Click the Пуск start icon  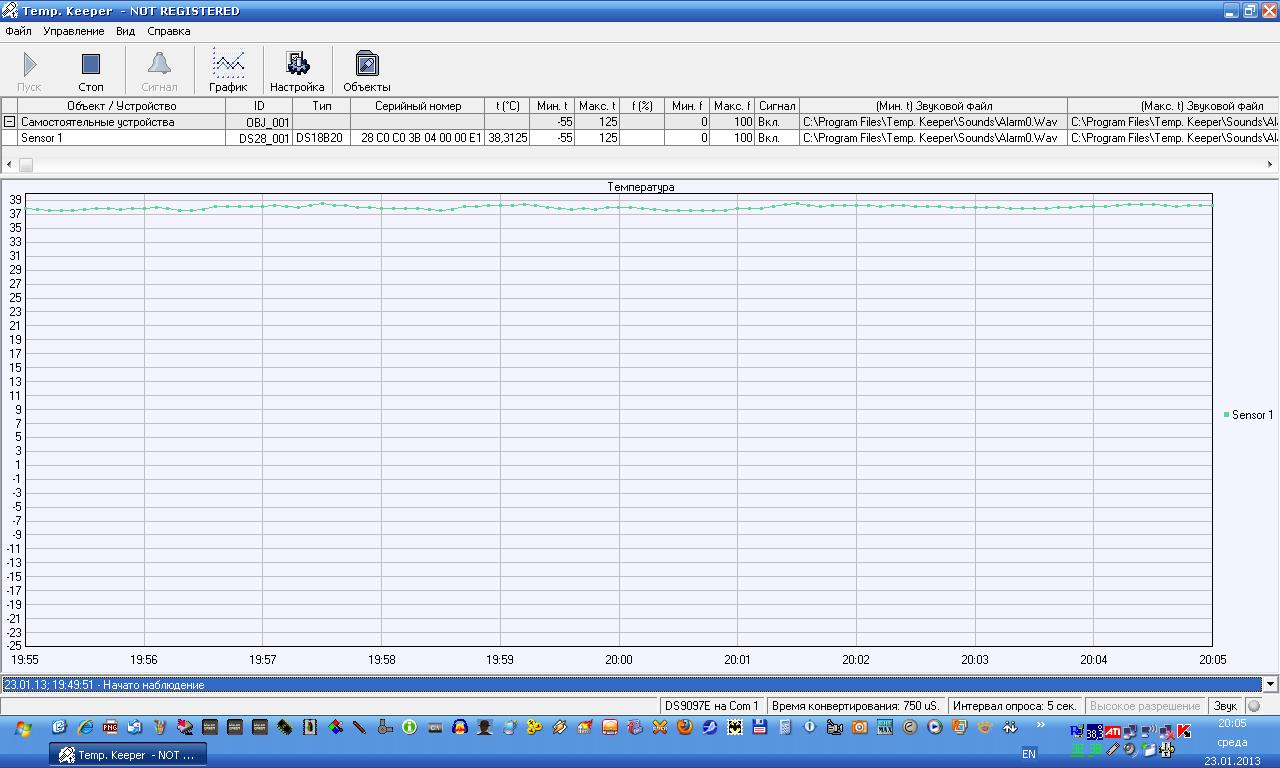pyautogui.click(x=30, y=70)
